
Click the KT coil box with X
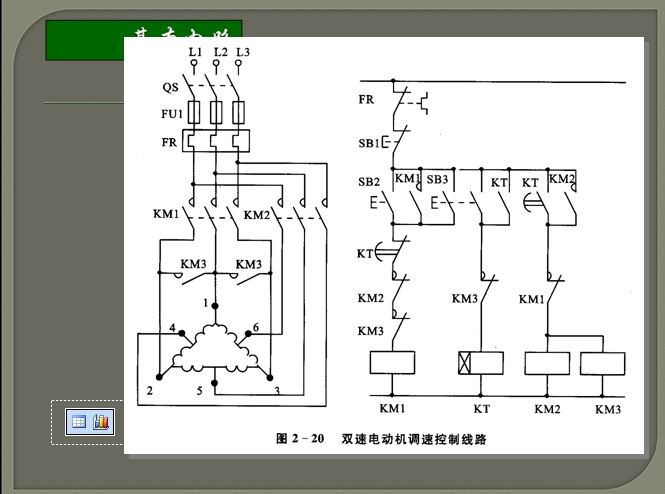point(478,363)
